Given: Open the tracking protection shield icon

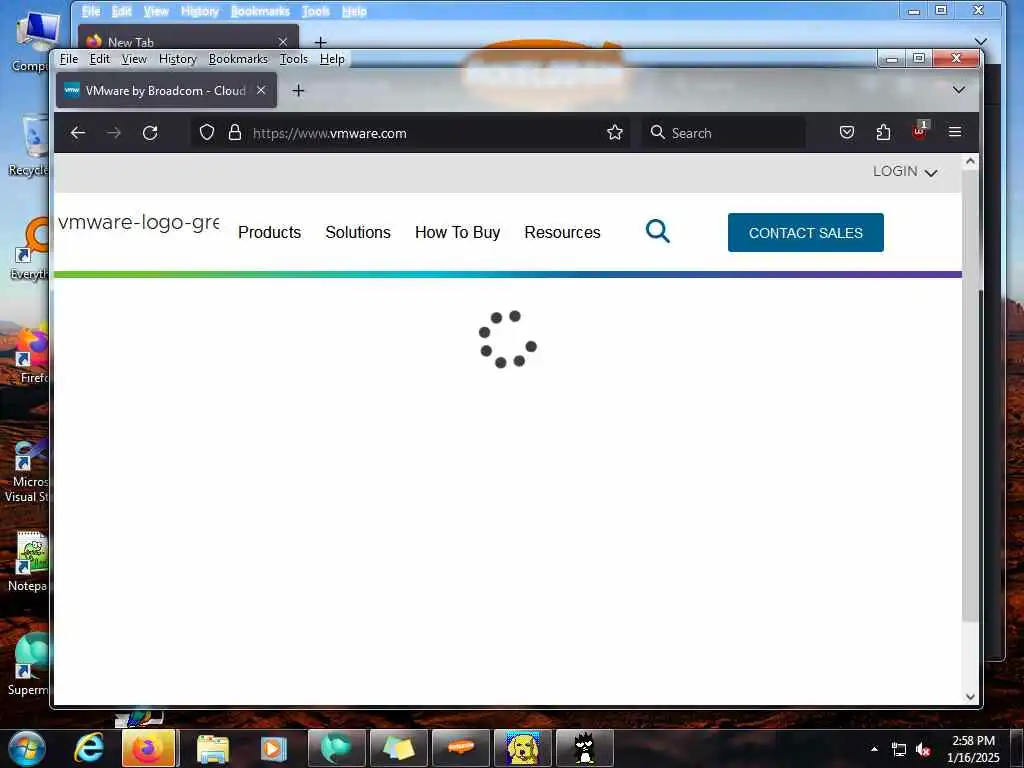Looking at the screenshot, I should tap(207, 133).
